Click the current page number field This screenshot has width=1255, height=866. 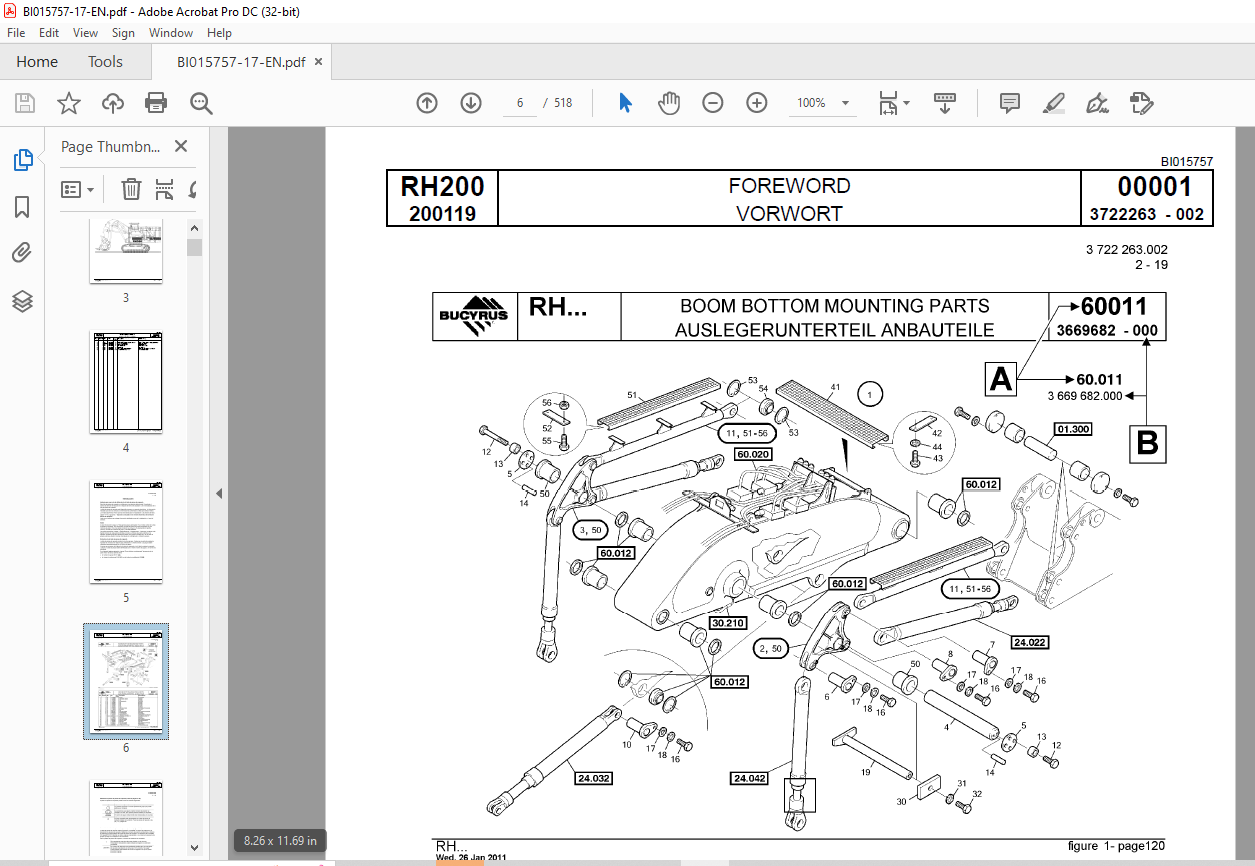point(520,103)
